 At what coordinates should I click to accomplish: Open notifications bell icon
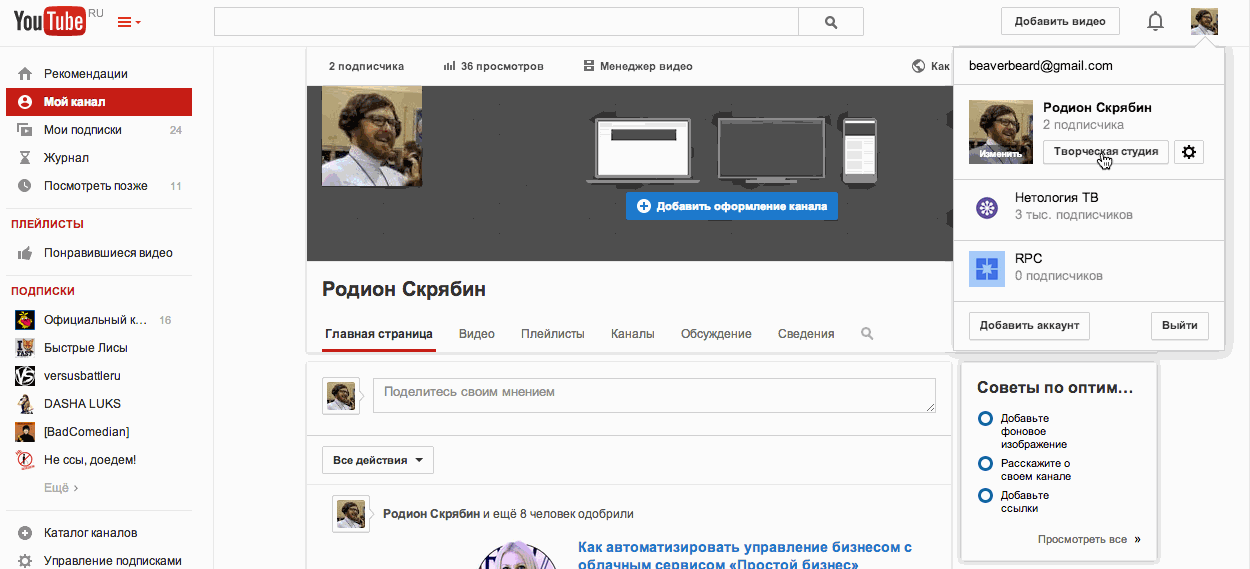(1156, 21)
